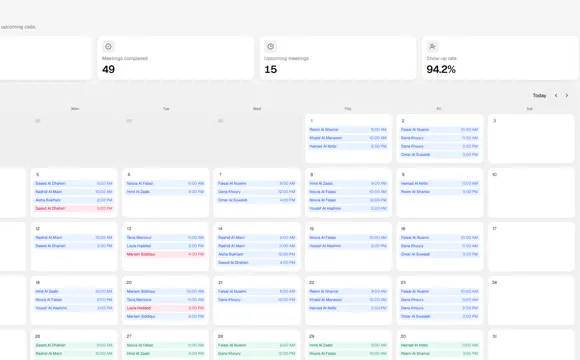Open Dana Khoury 2:00 PM on day 2
The width and height of the screenshot is (580, 360).
click(x=439, y=146)
